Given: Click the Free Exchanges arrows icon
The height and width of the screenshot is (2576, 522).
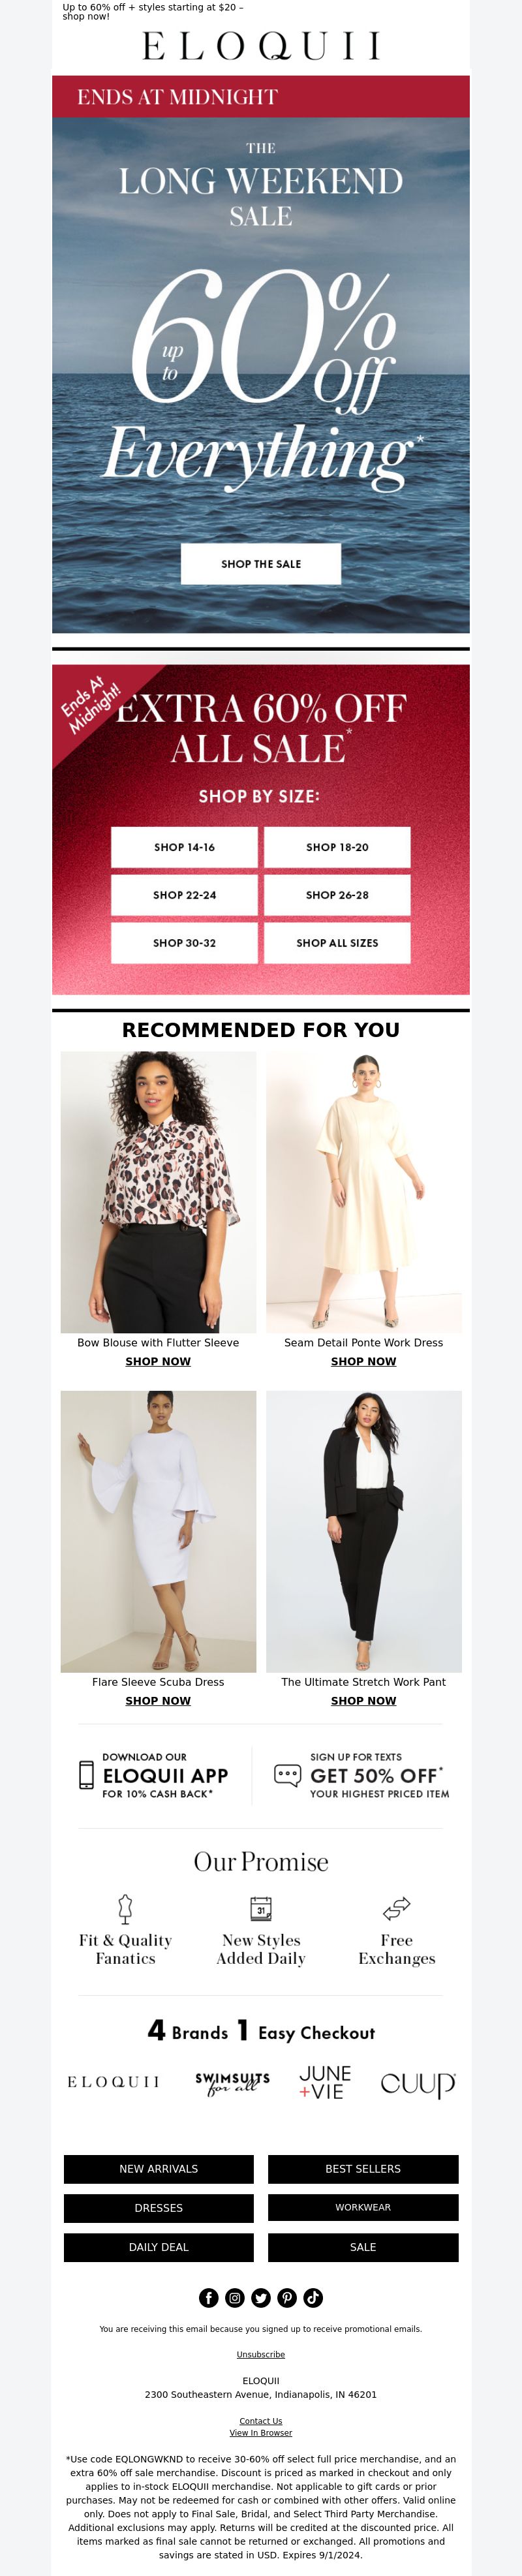Looking at the screenshot, I should click(x=397, y=1908).
